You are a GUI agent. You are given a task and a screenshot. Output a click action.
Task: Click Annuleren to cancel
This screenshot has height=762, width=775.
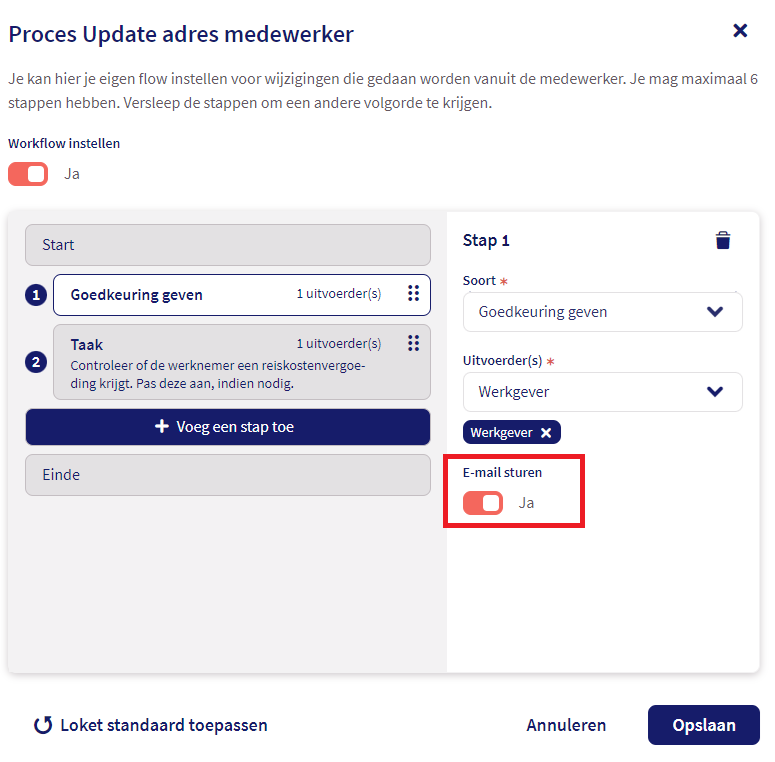tap(566, 725)
